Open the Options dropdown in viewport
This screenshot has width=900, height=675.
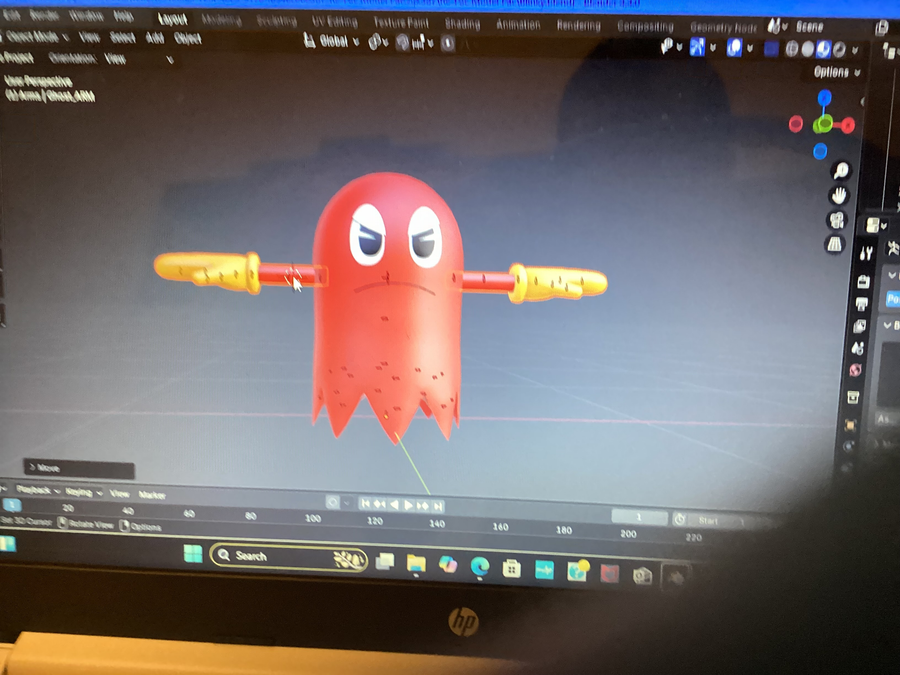[837, 72]
